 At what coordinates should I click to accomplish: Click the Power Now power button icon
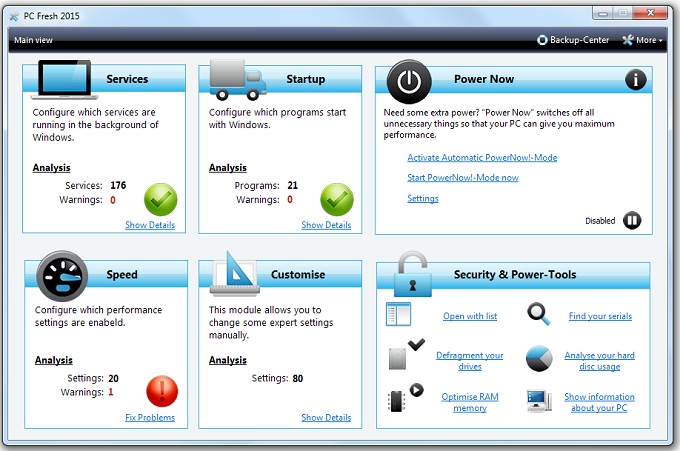408,79
